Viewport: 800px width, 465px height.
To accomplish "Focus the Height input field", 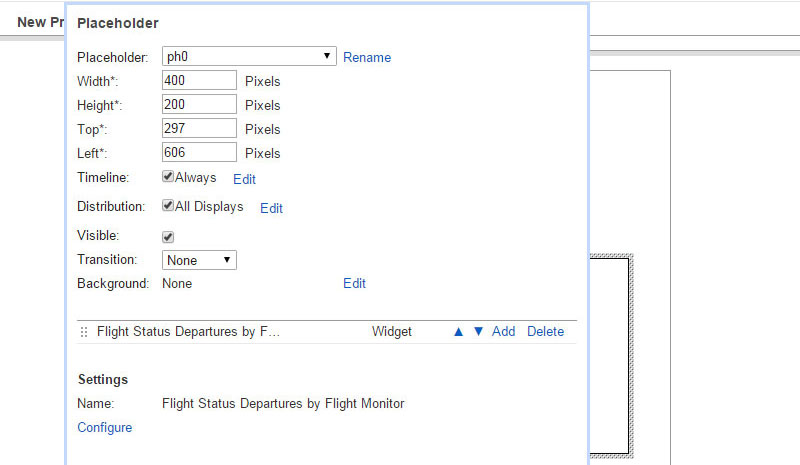I will click(x=199, y=104).
